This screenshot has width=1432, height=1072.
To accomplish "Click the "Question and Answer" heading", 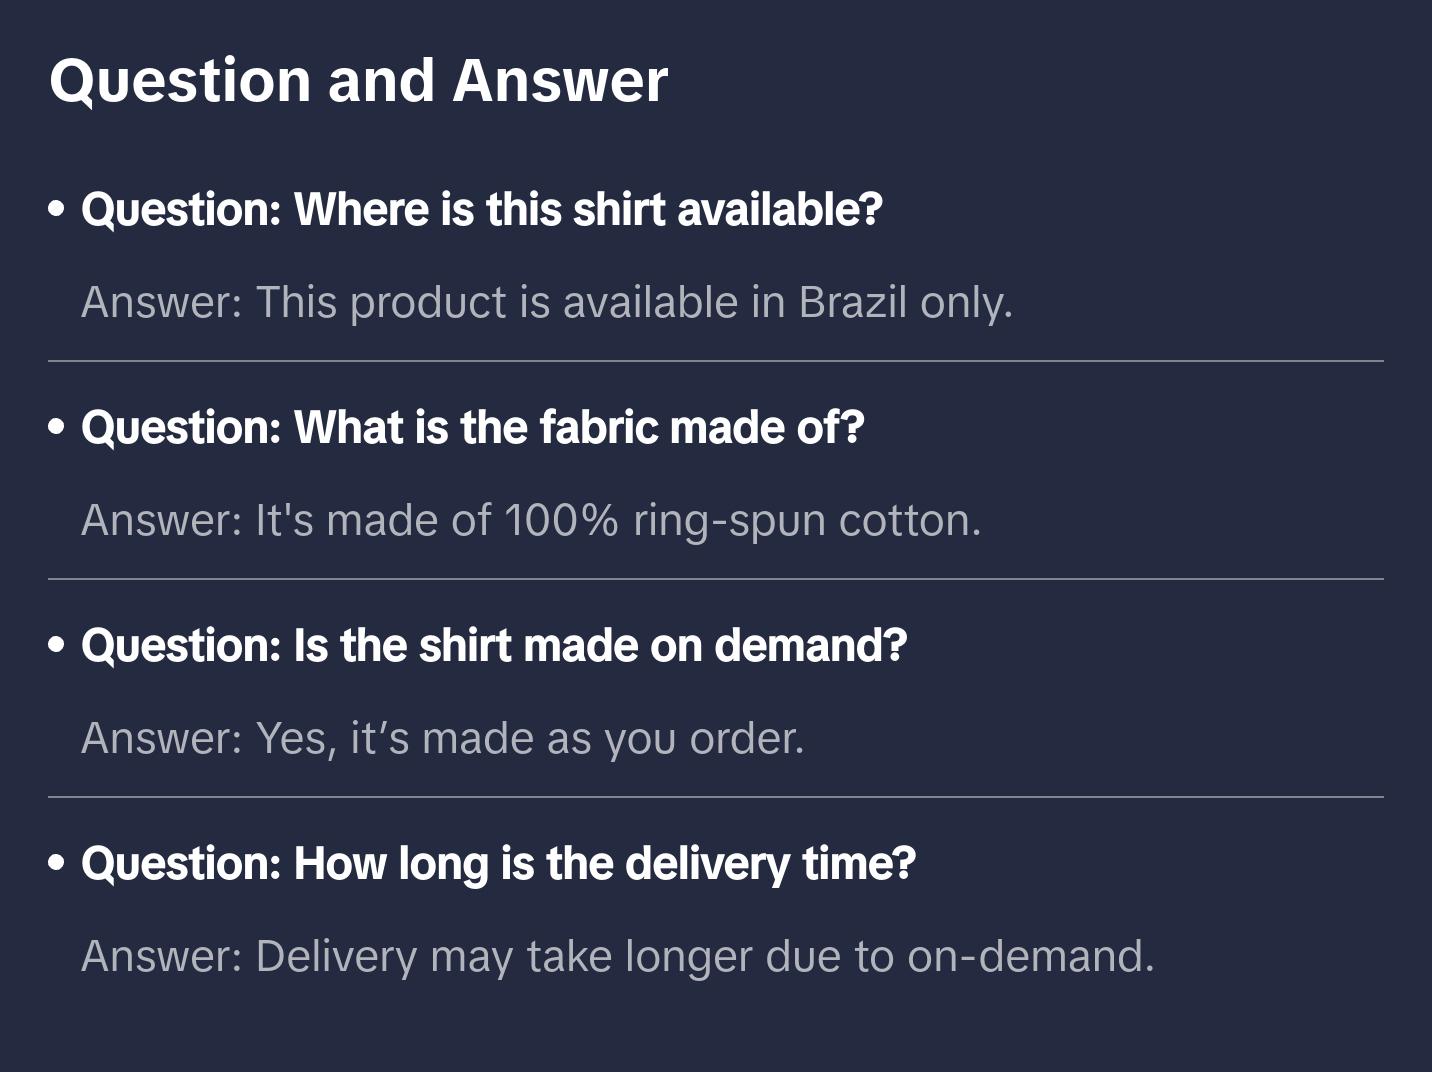I will click(358, 80).
